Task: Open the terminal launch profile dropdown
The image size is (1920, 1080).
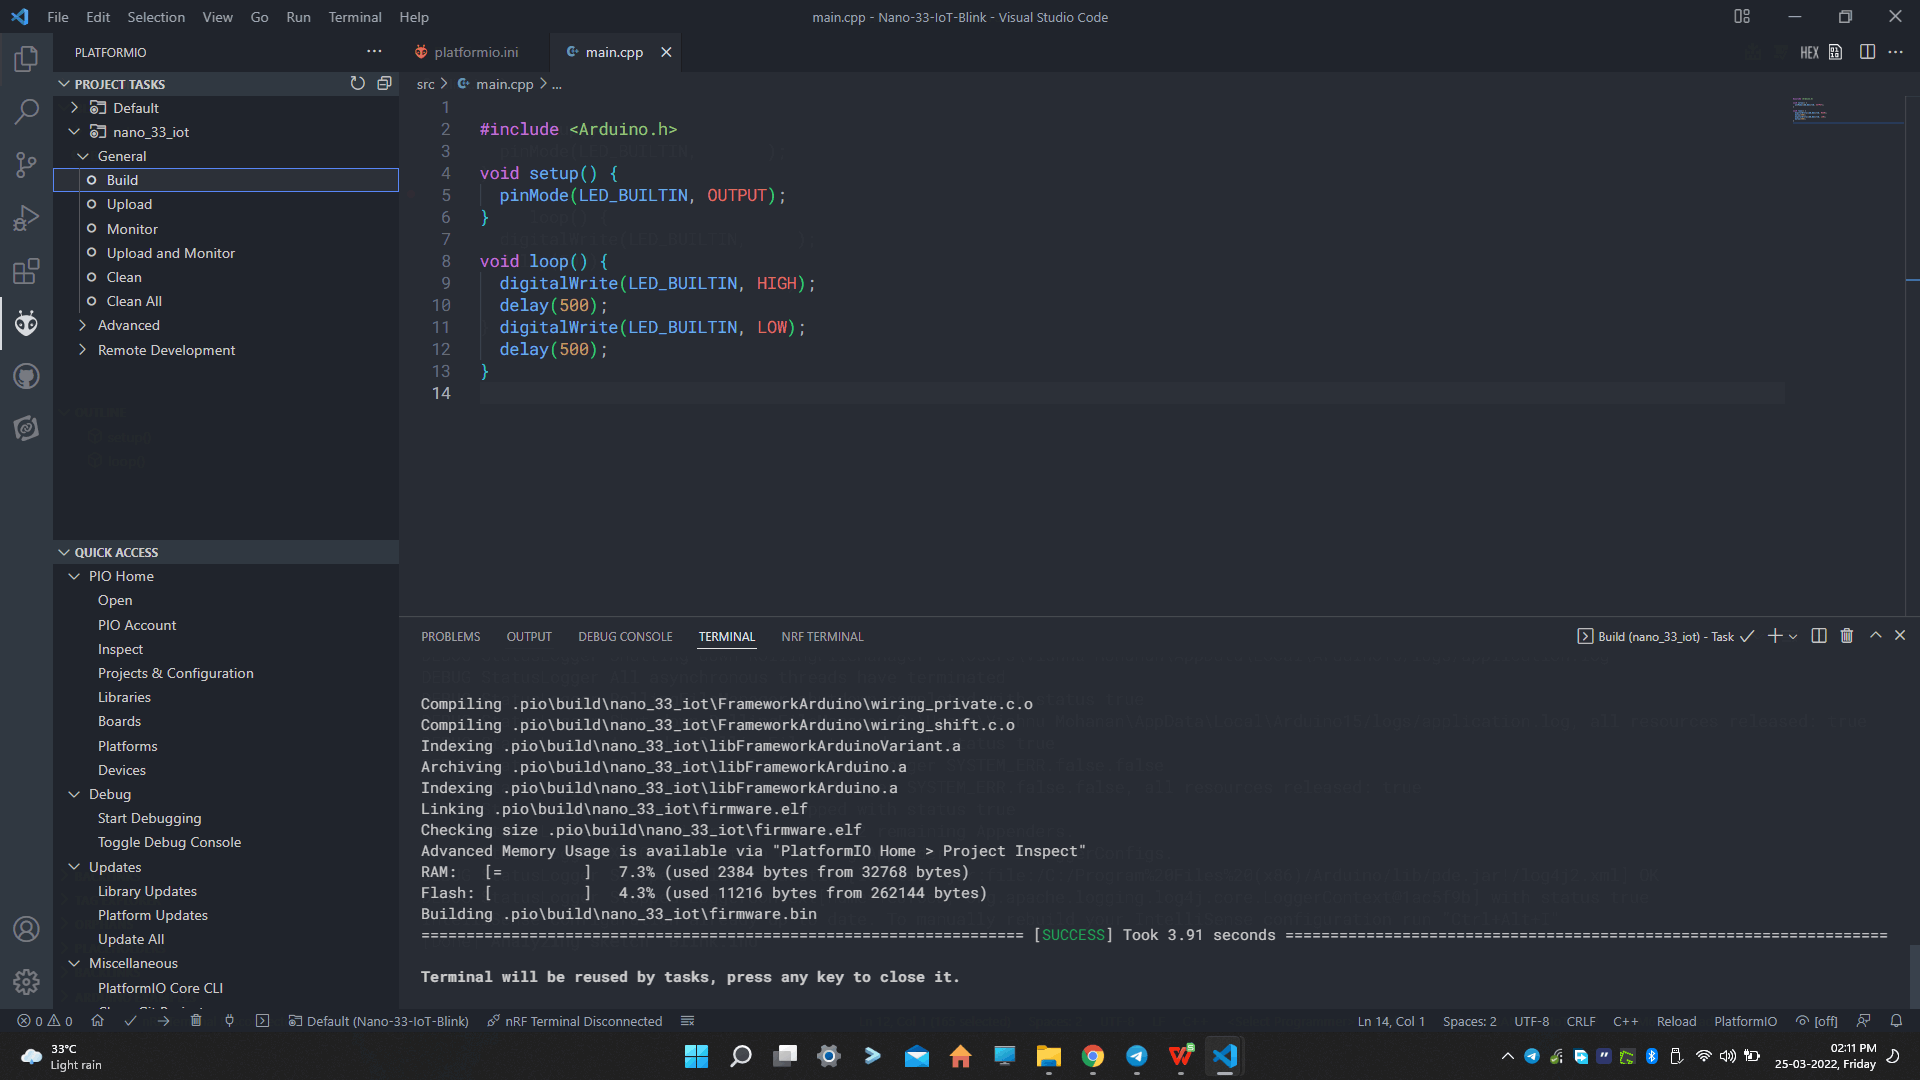Action: pyautogui.click(x=1793, y=637)
